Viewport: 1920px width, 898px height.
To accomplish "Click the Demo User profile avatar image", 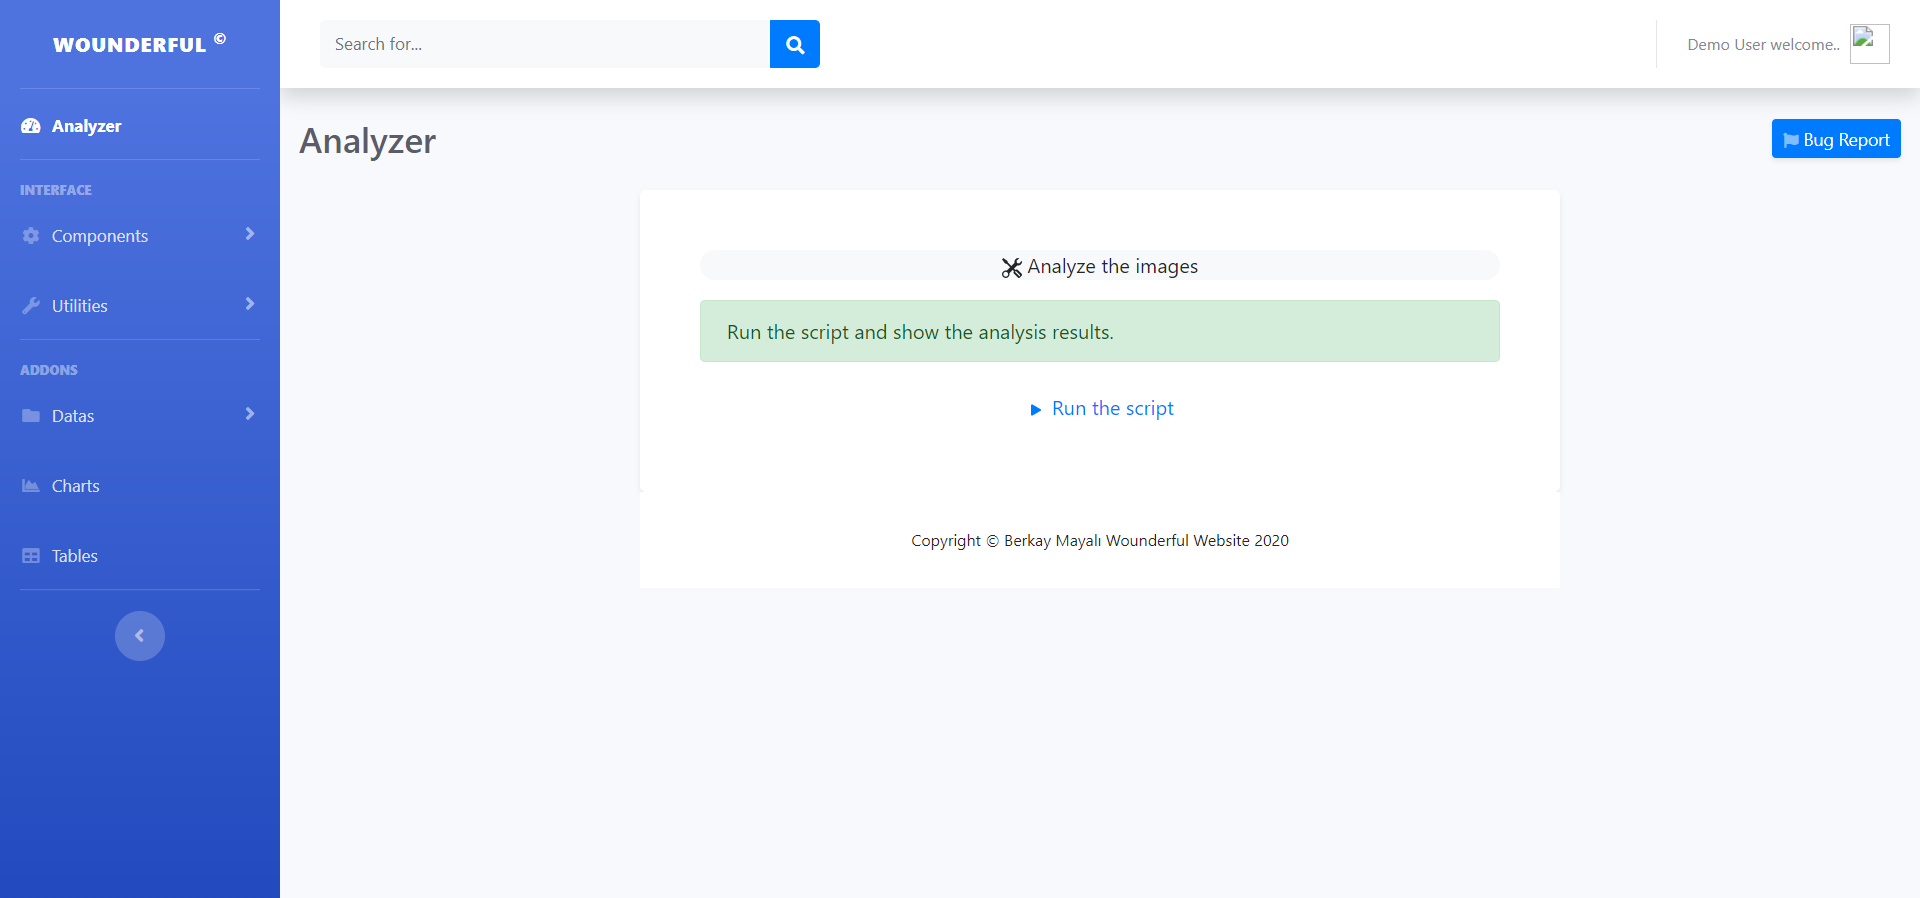I will coord(1868,44).
